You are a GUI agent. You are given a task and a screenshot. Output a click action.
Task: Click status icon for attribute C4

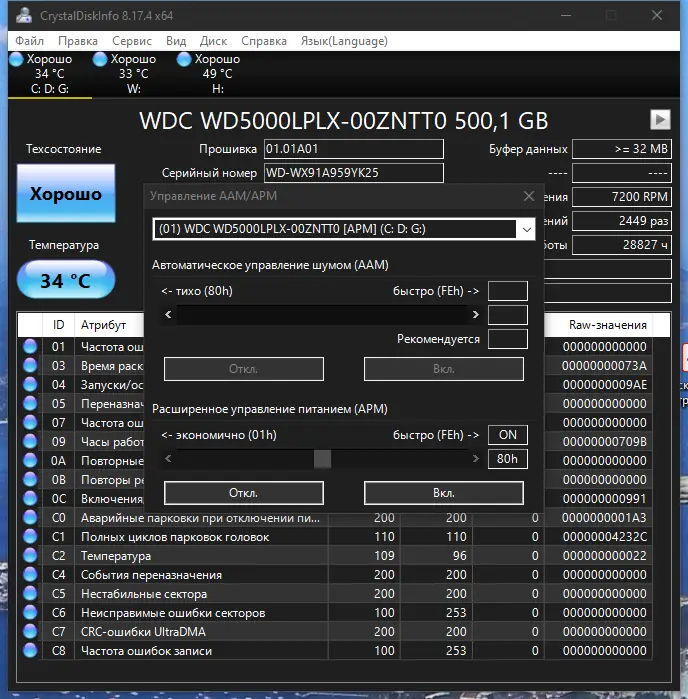tap(30, 574)
